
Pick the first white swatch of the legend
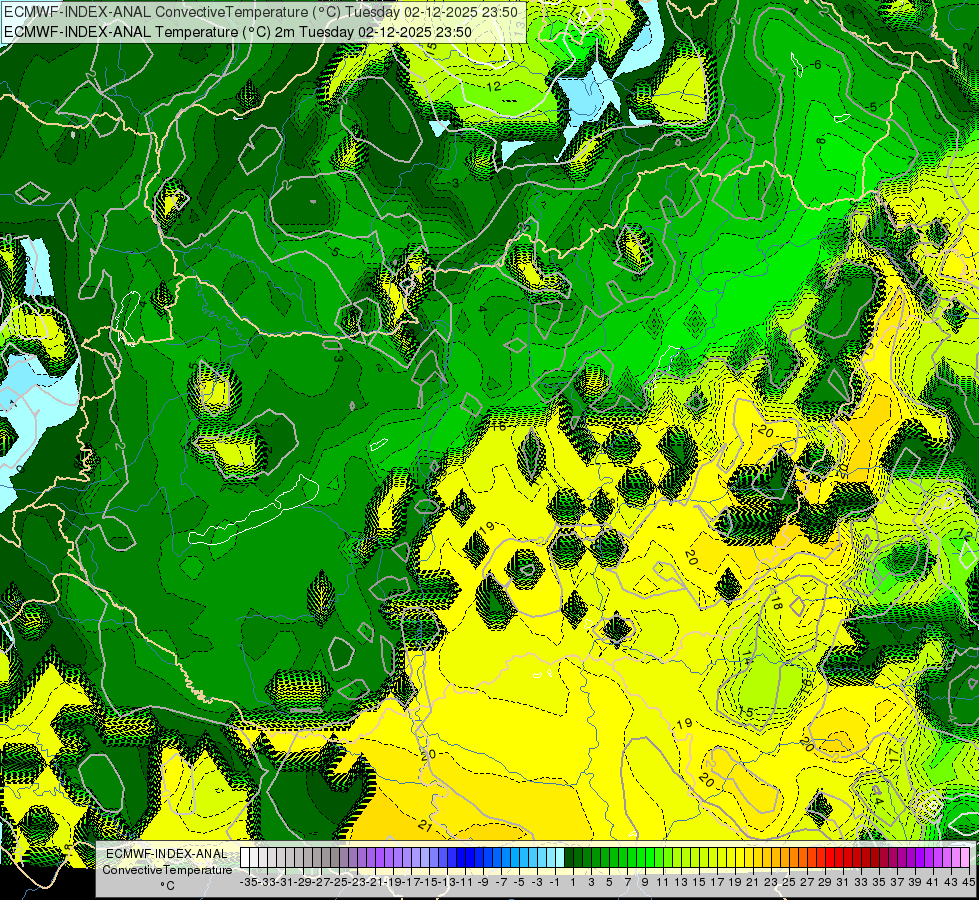(245, 857)
